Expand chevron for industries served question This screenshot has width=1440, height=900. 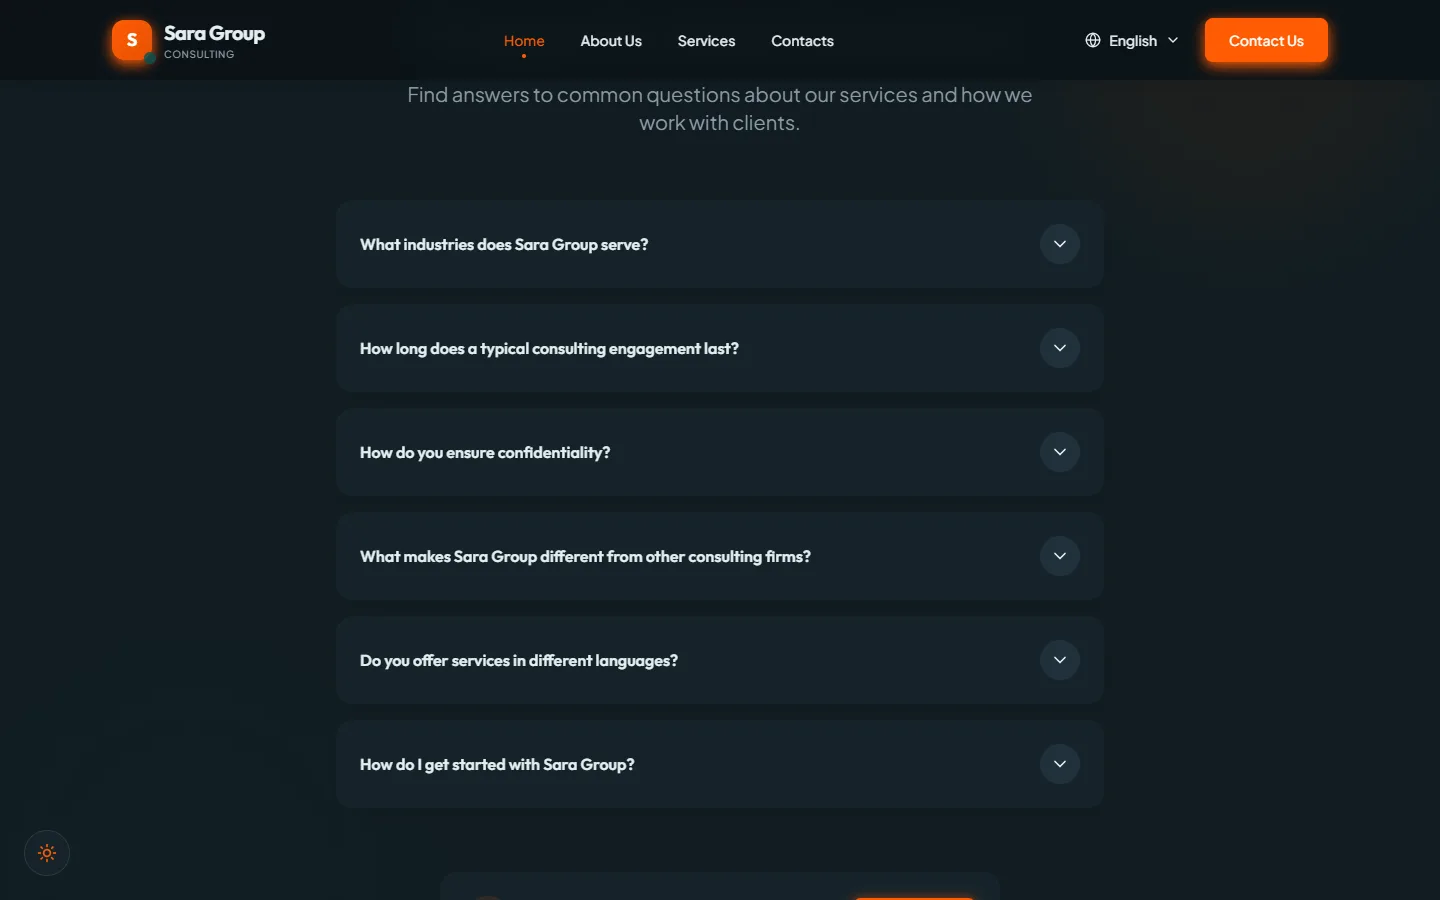(1060, 244)
